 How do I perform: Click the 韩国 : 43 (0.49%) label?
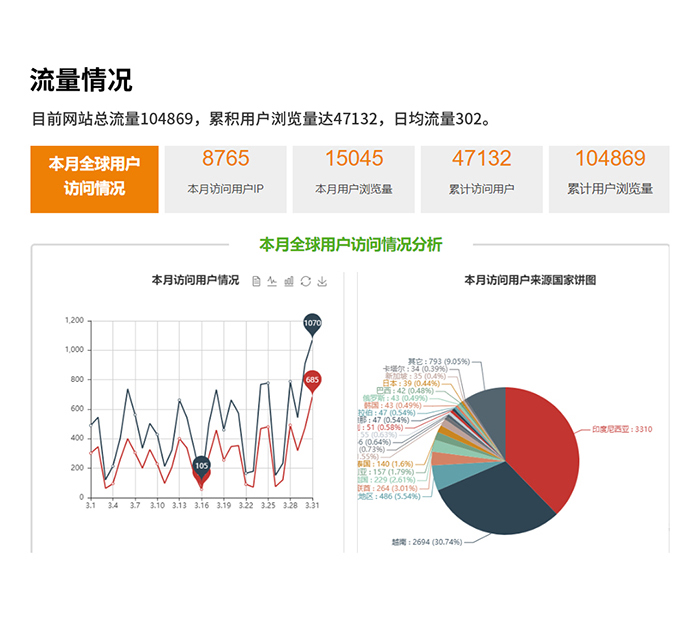coord(392,405)
